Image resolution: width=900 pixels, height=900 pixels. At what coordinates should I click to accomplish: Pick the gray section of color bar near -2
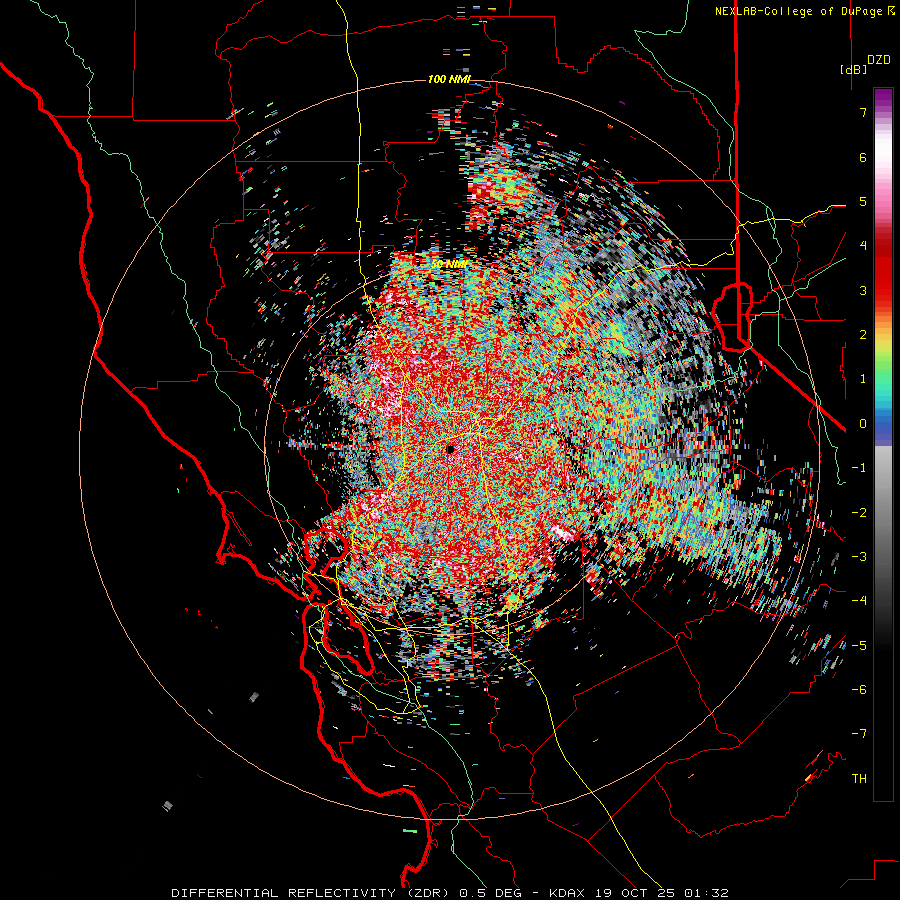(x=883, y=513)
